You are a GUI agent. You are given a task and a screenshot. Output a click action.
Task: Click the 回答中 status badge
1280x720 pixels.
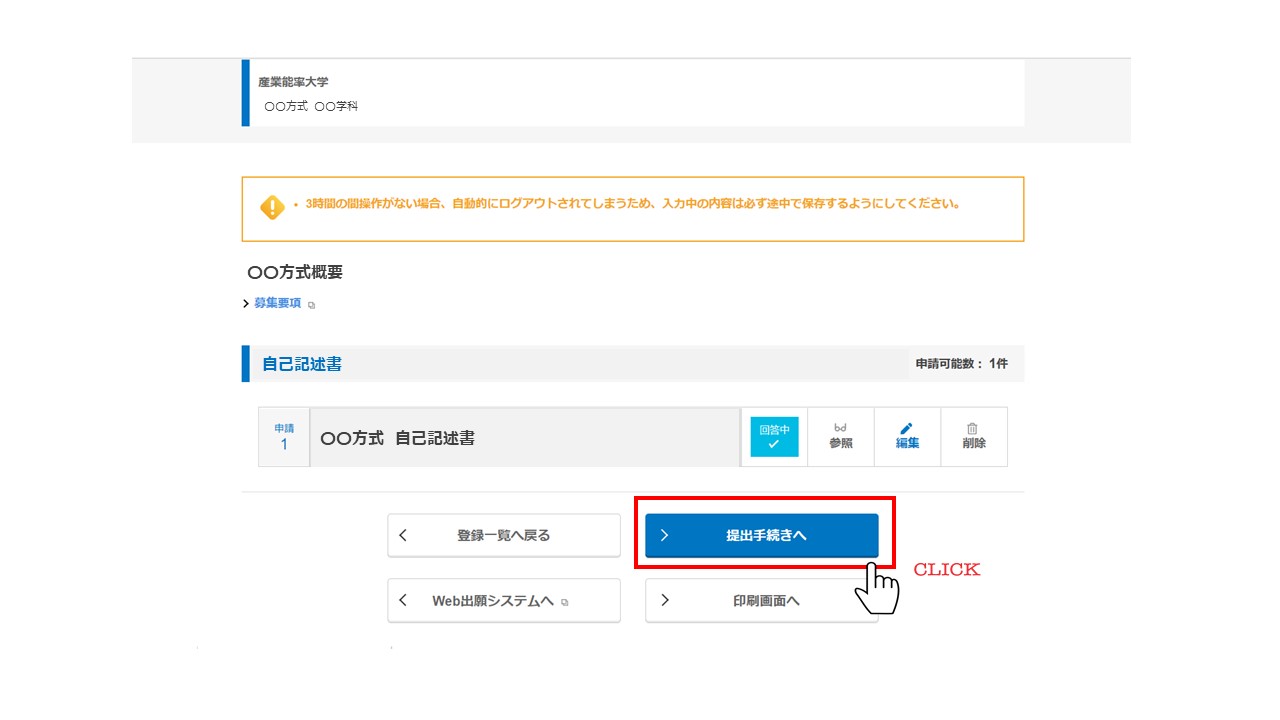pyautogui.click(x=775, y=437)
